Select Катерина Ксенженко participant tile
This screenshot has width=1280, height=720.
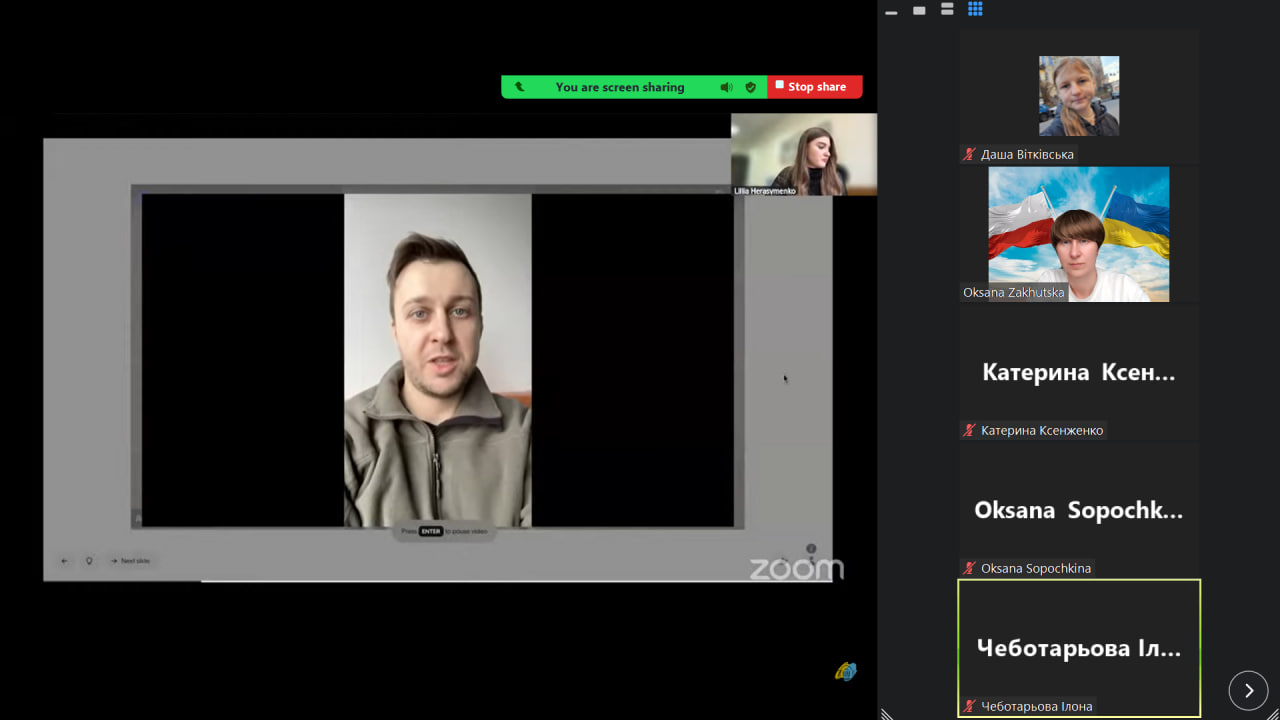click(x=1079, y=372)
